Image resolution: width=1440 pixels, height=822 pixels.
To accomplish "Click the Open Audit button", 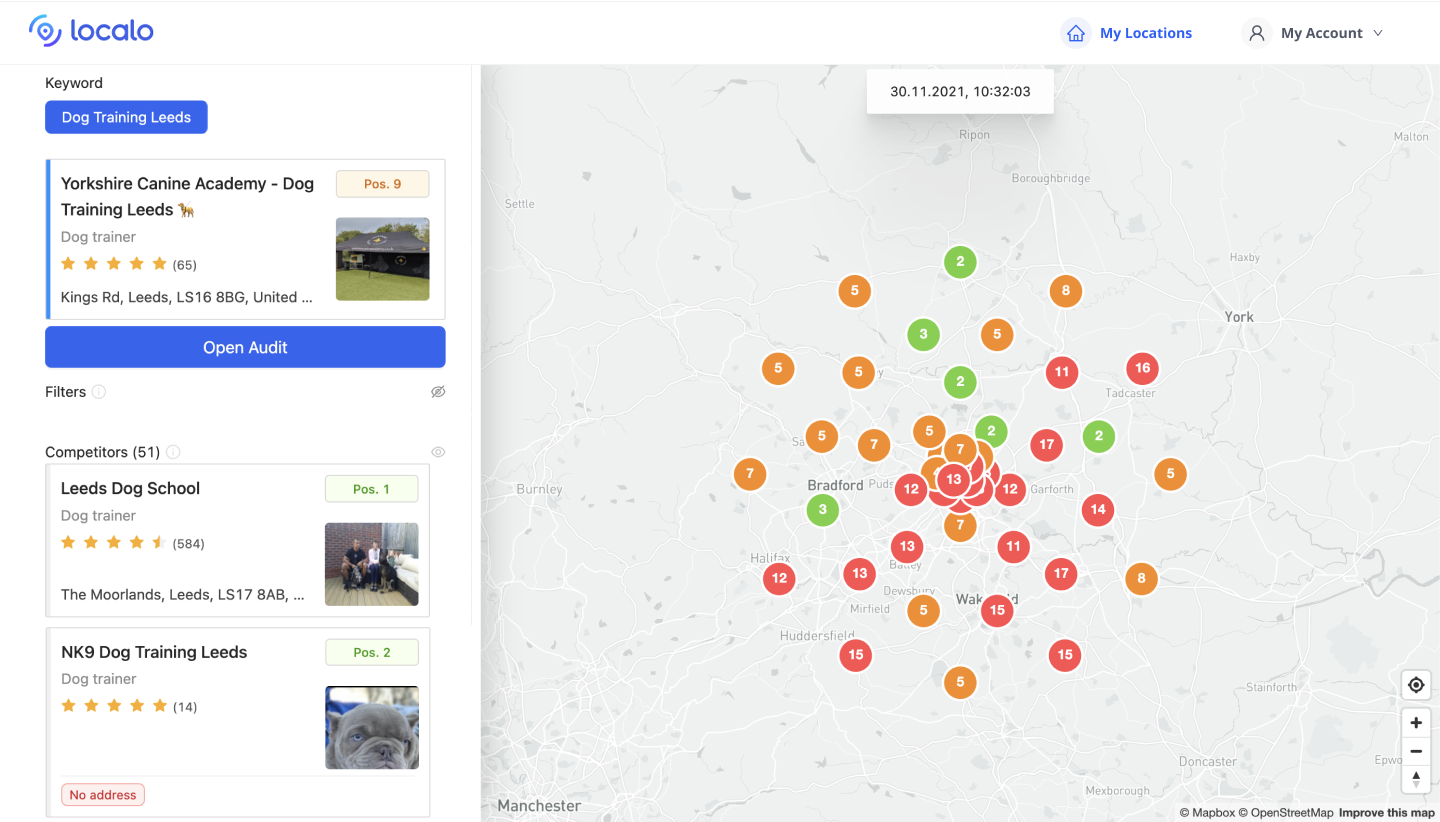I will 245,347.
